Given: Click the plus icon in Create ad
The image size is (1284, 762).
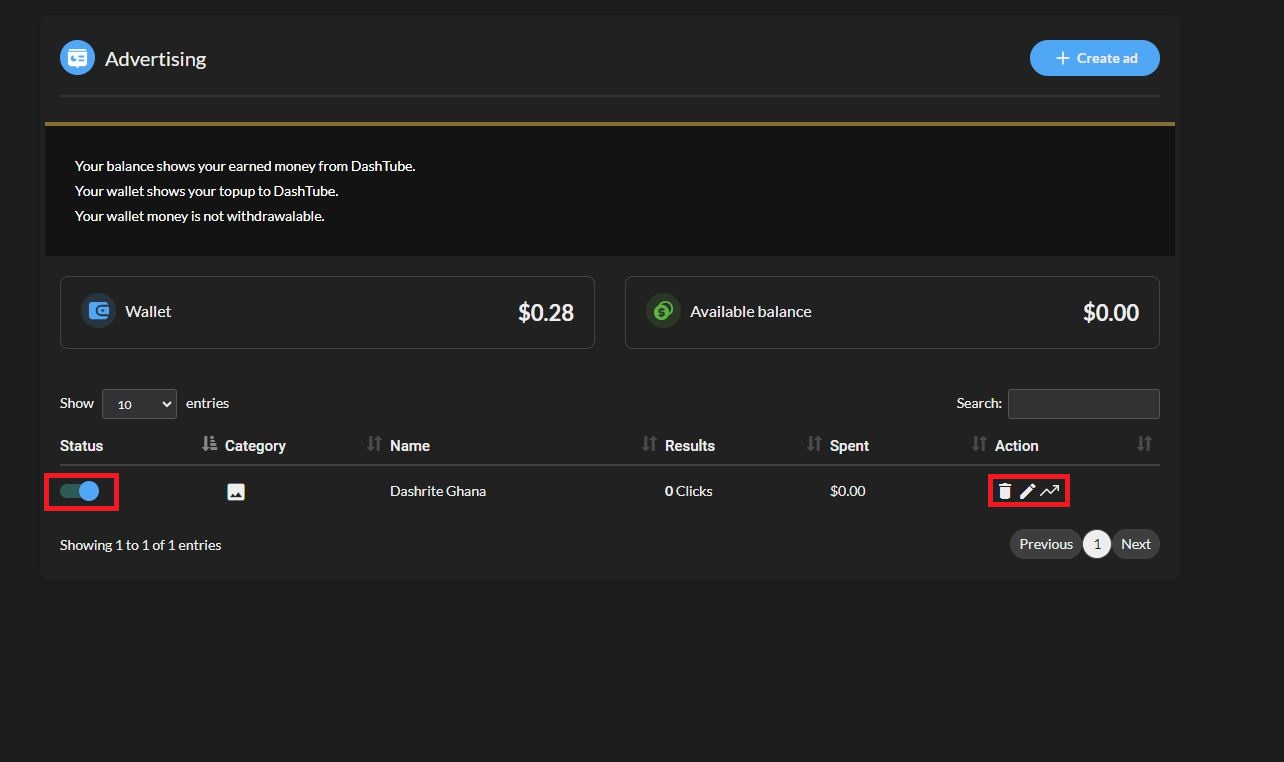Looking at the screenshot, I should [1062, 58].
